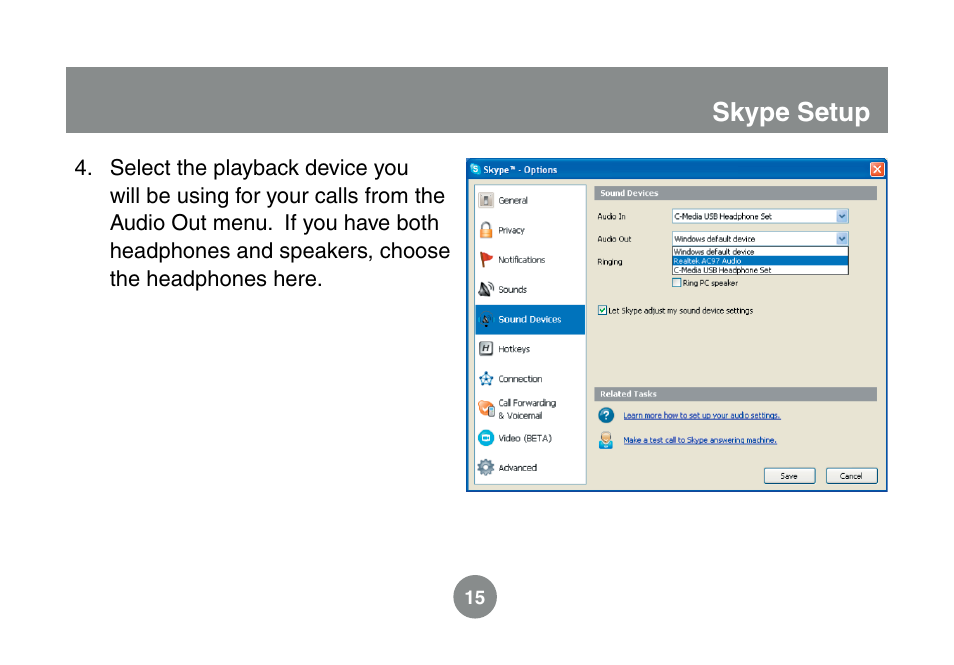
Task: Click the Video (BETA) camera icon
Action: 486,438
